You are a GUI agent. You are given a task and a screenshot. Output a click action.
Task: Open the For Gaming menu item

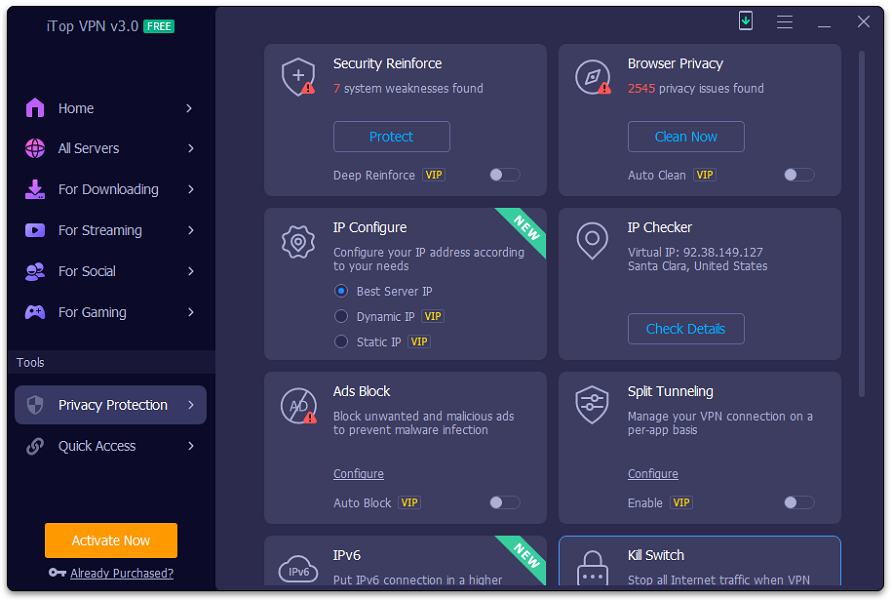tap(92, 312)
